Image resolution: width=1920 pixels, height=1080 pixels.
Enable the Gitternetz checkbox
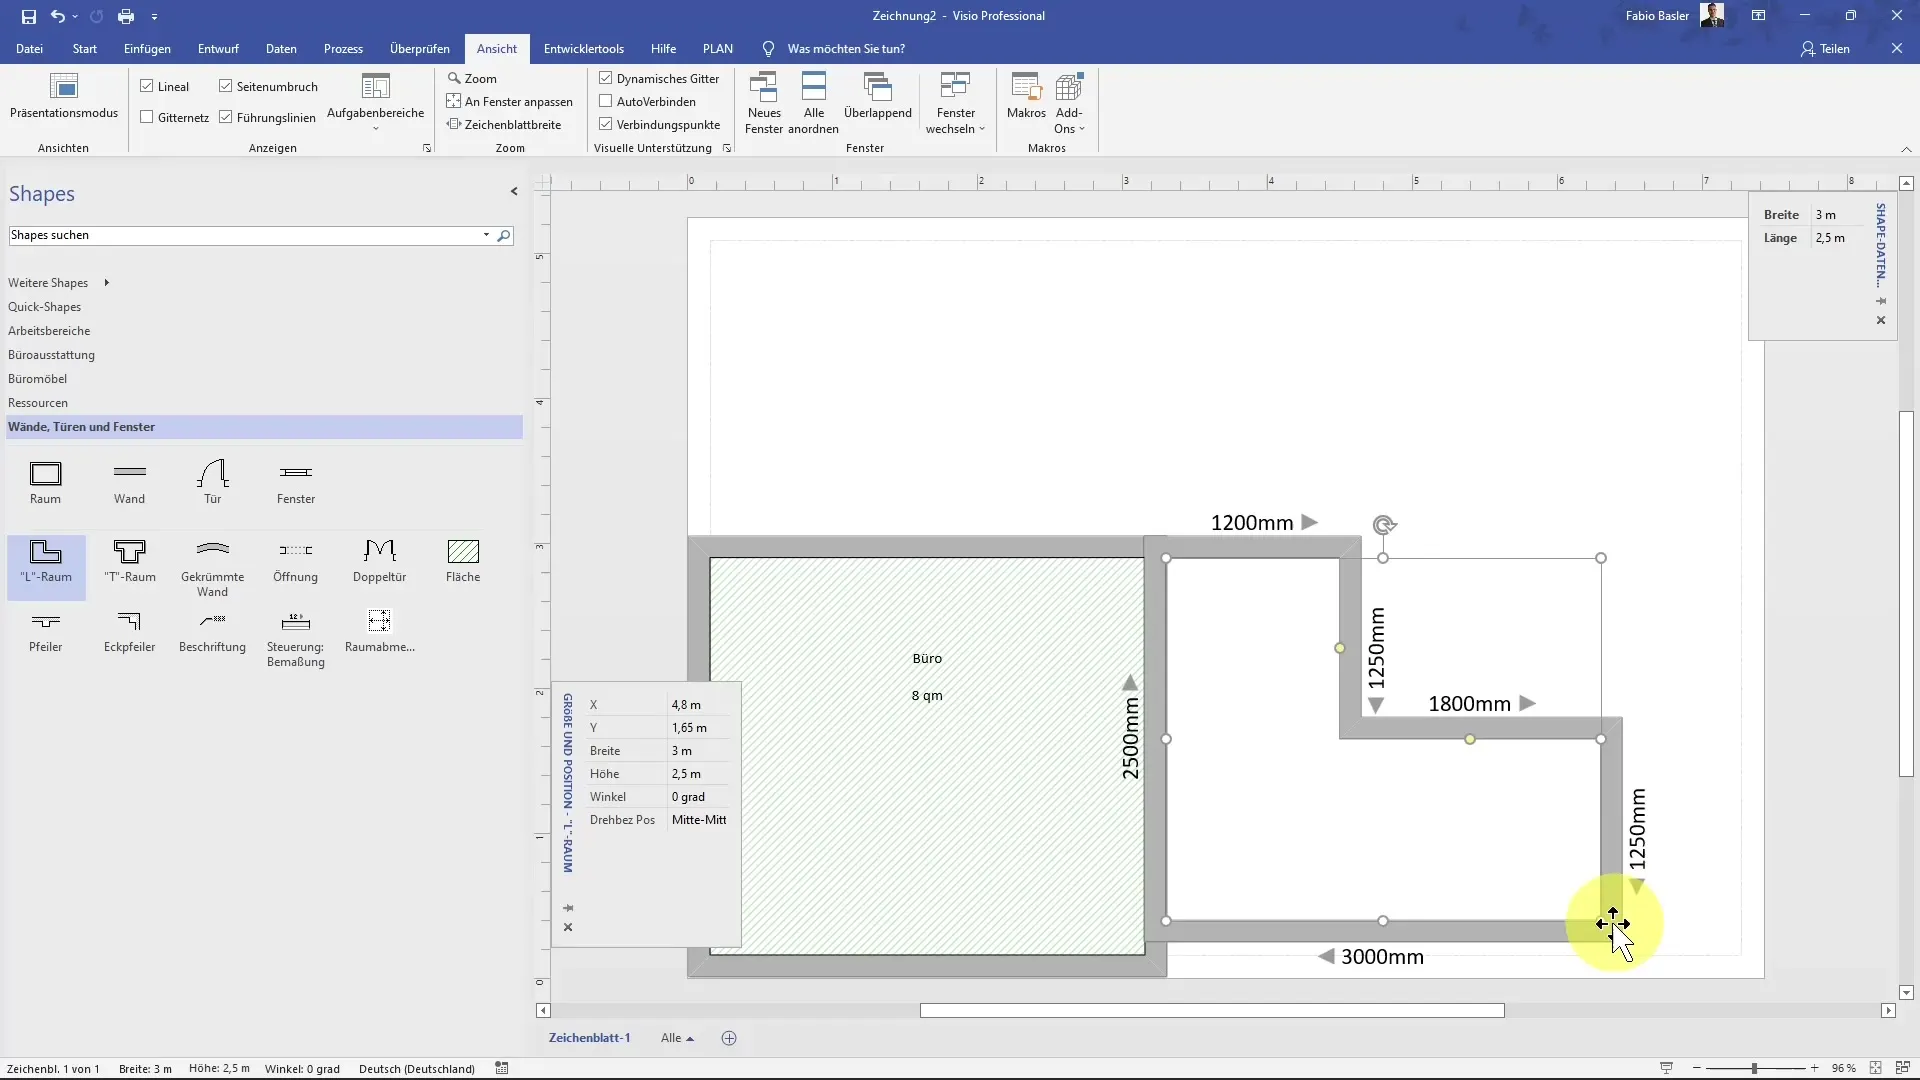(147, 117)
